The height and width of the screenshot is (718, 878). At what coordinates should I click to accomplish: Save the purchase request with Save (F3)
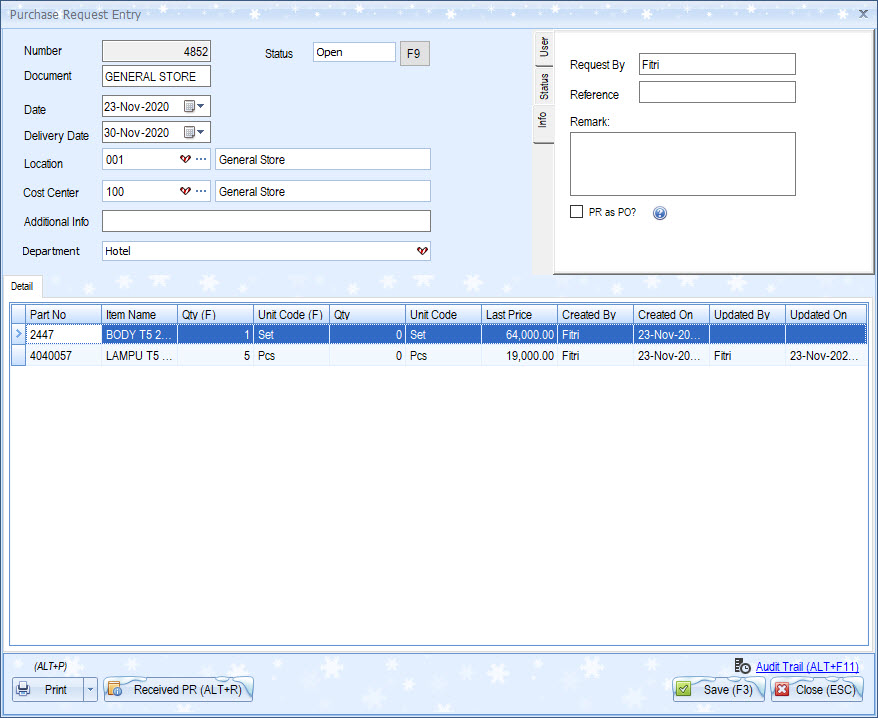[718, 689]
